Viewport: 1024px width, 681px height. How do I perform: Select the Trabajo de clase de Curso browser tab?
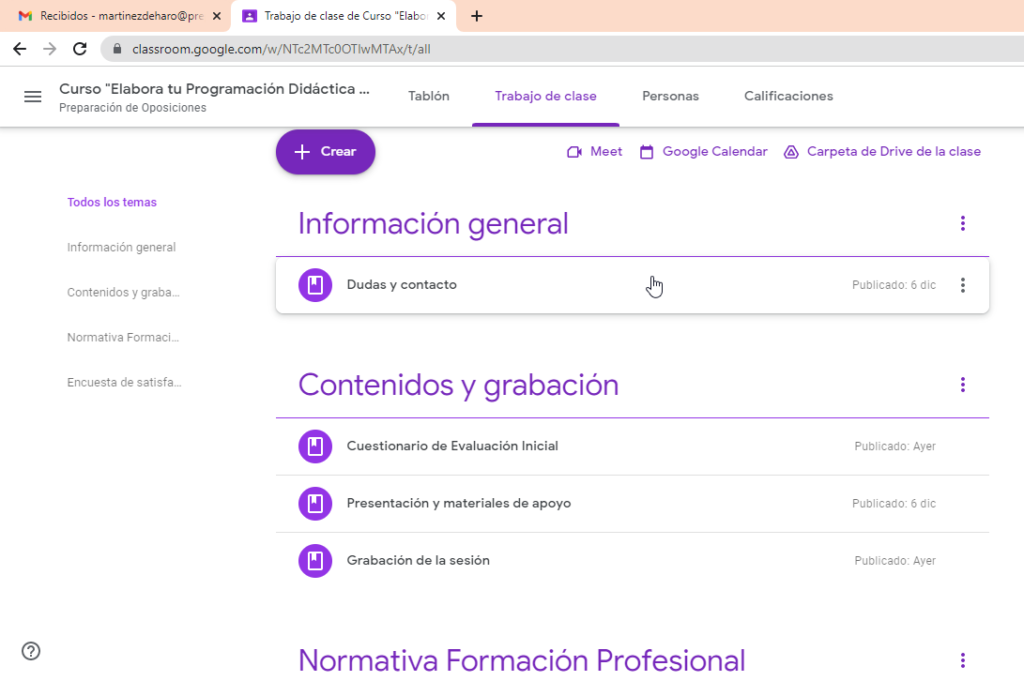[x=345, y=16]
